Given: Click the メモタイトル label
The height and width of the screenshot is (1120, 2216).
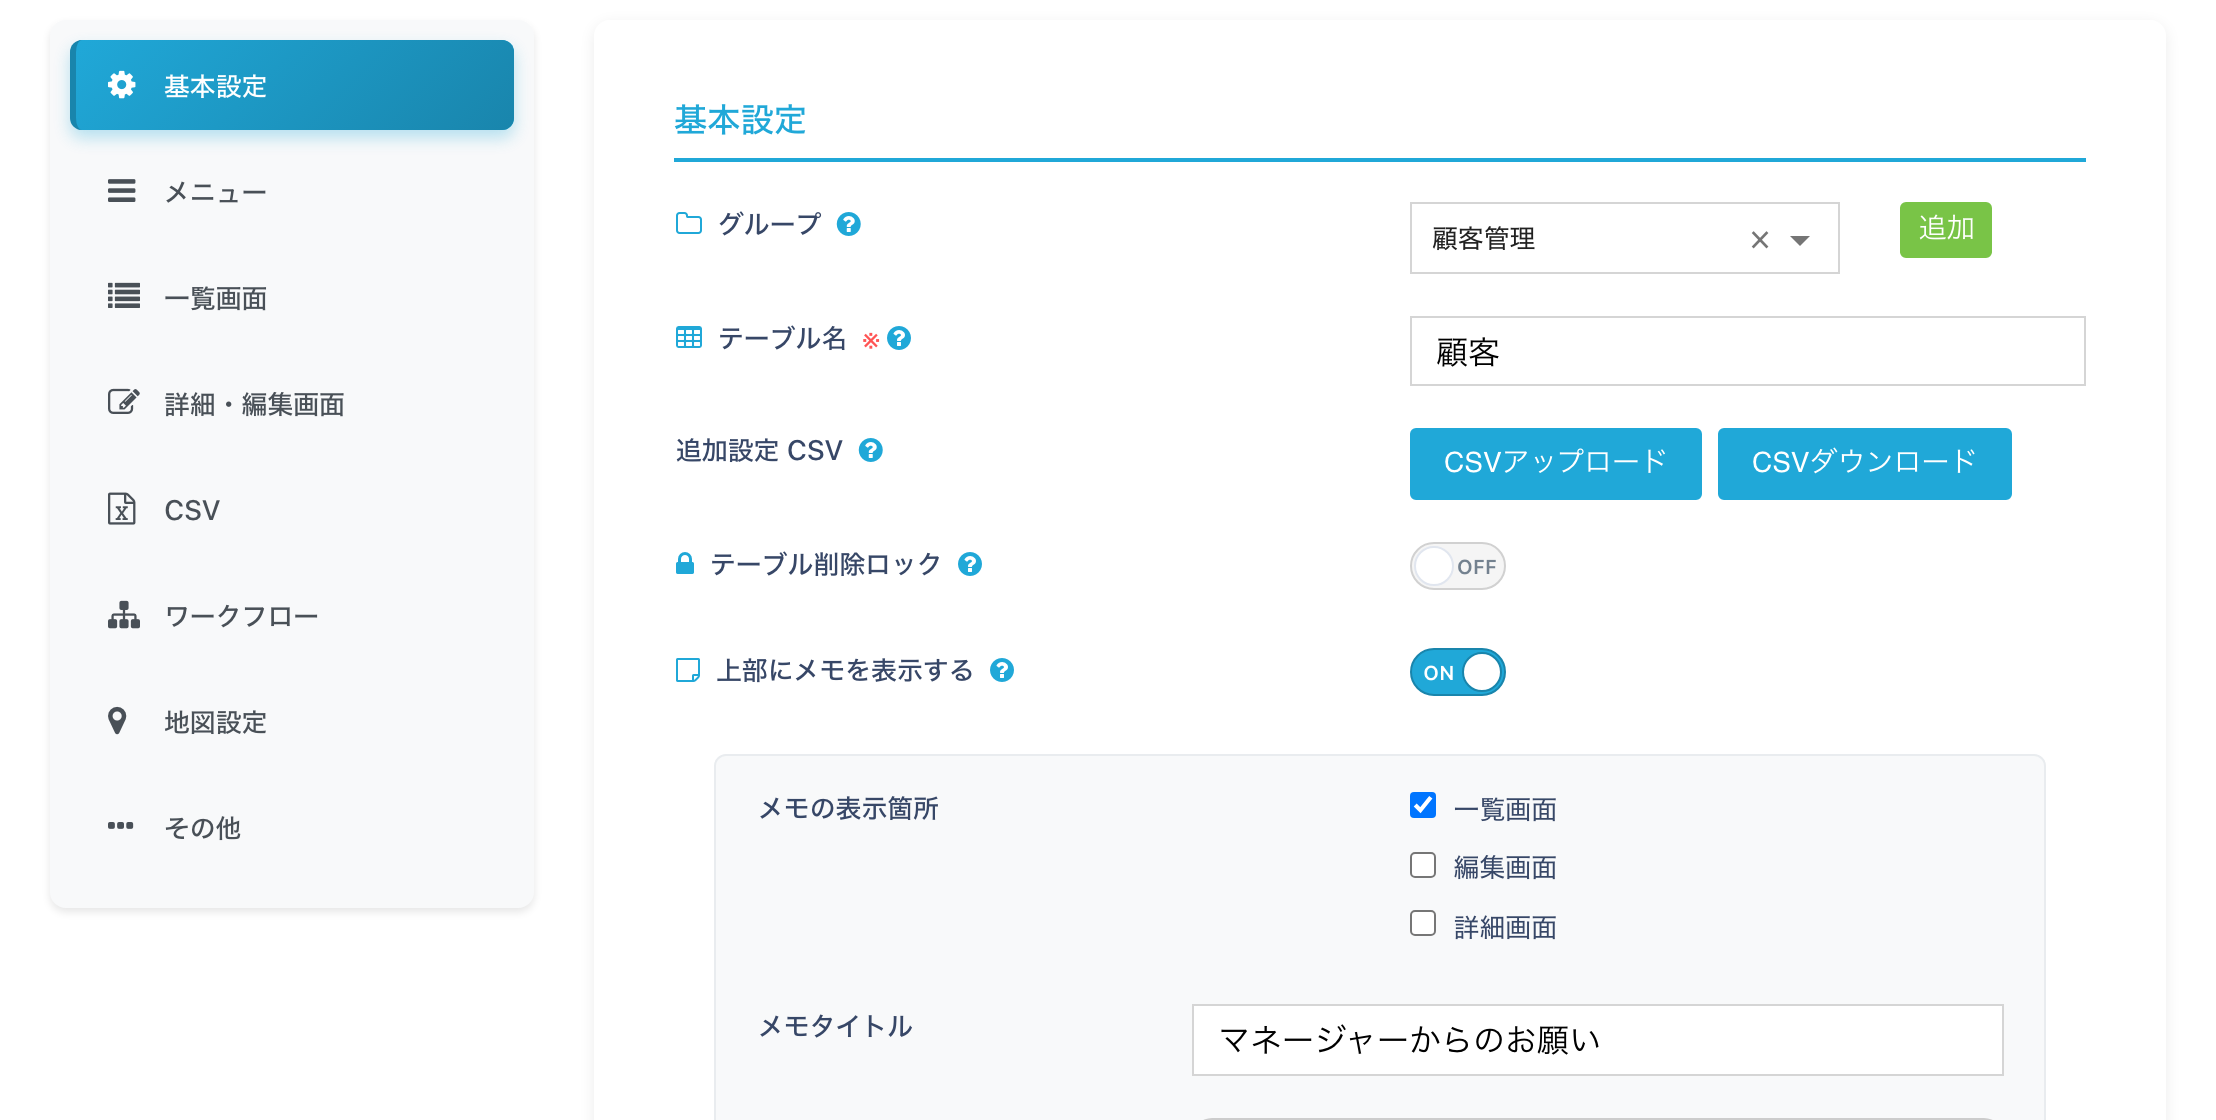Looking at the screenshot, I should 836,1026.
